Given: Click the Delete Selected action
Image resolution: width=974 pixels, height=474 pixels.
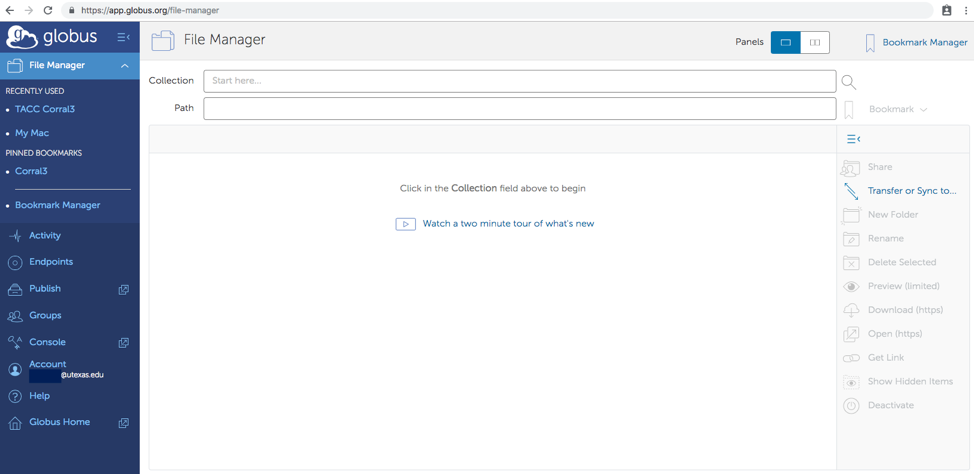Looking at the screenshot, I should pos(901,263).
